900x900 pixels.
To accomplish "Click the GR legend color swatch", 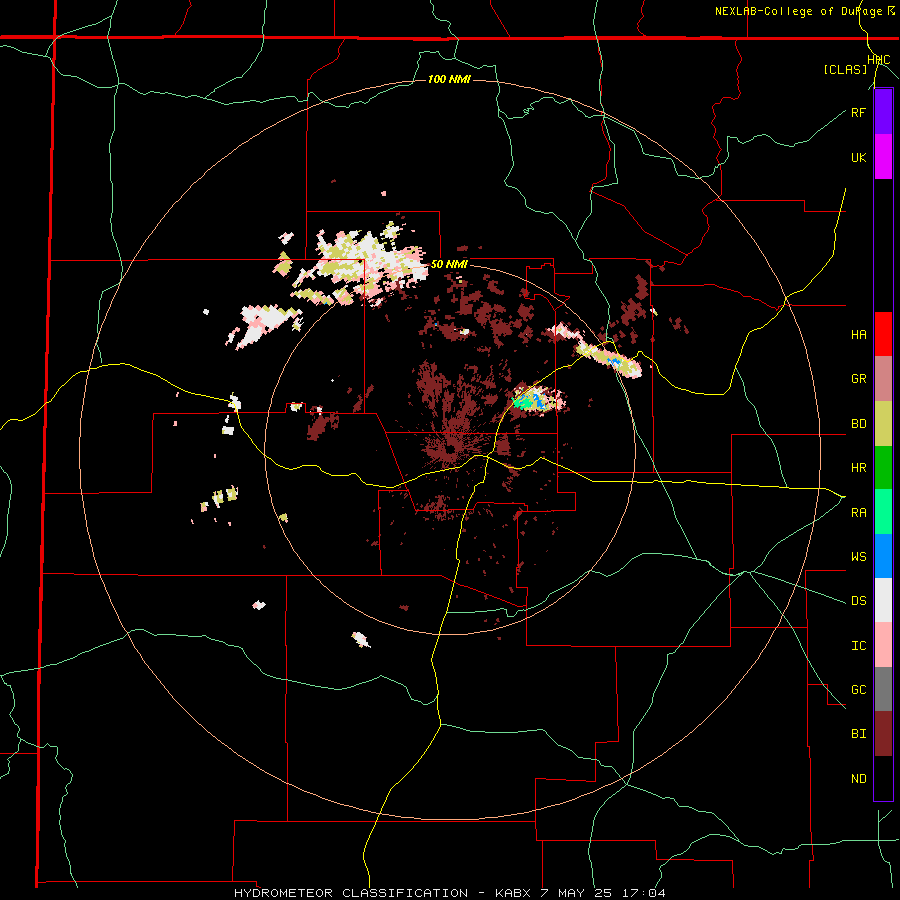I will pos(883,379).
